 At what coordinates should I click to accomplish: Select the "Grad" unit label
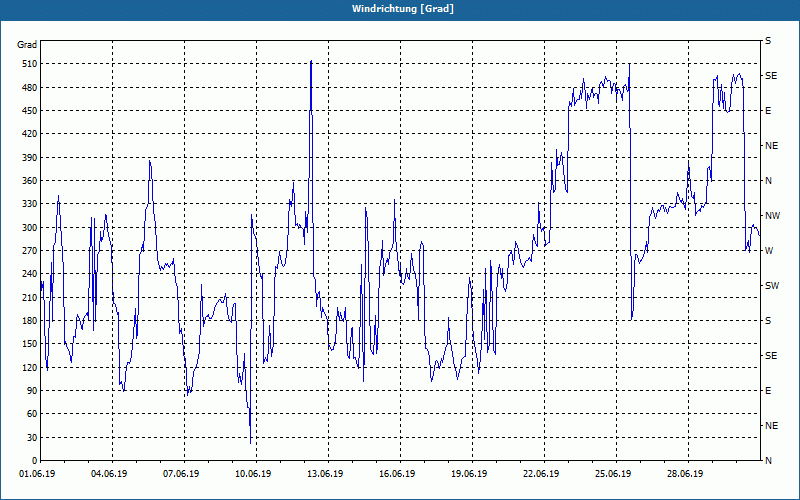pos(27,45)
